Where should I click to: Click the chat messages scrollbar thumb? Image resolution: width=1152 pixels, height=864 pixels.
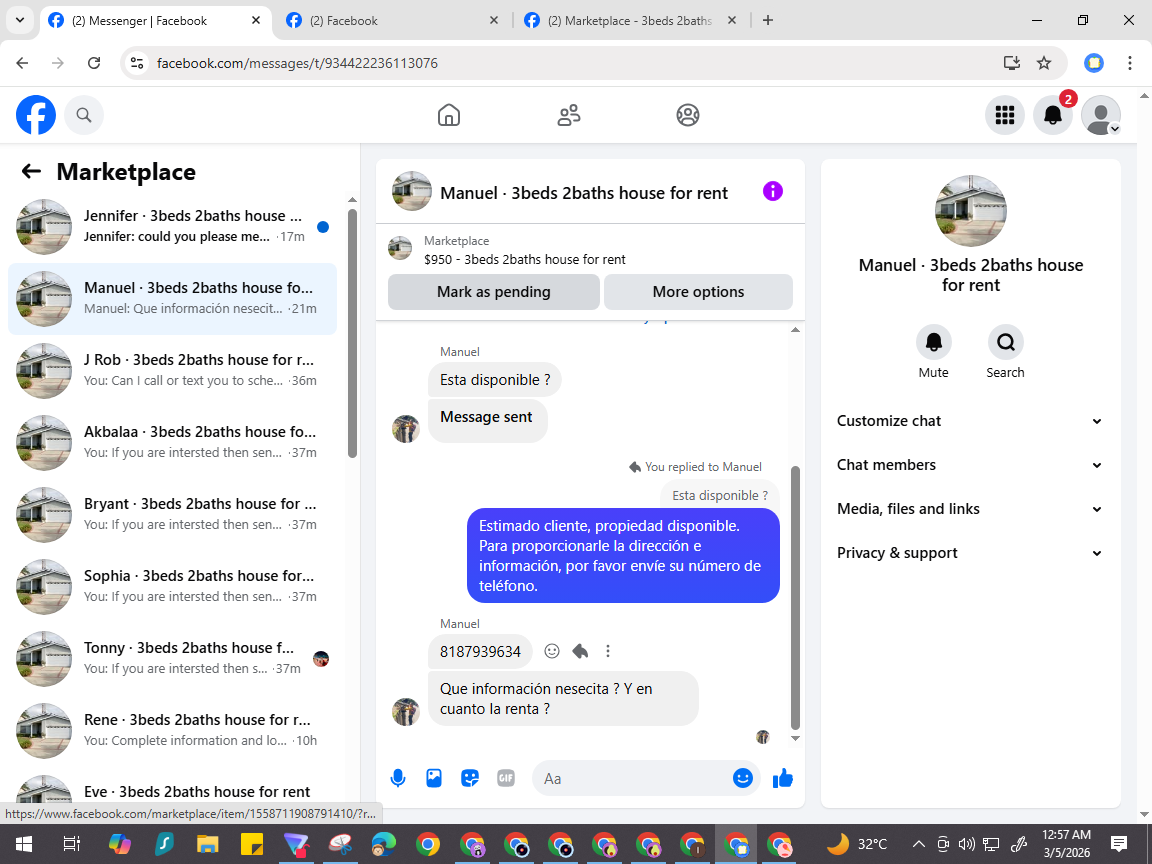tap(795, 597)
